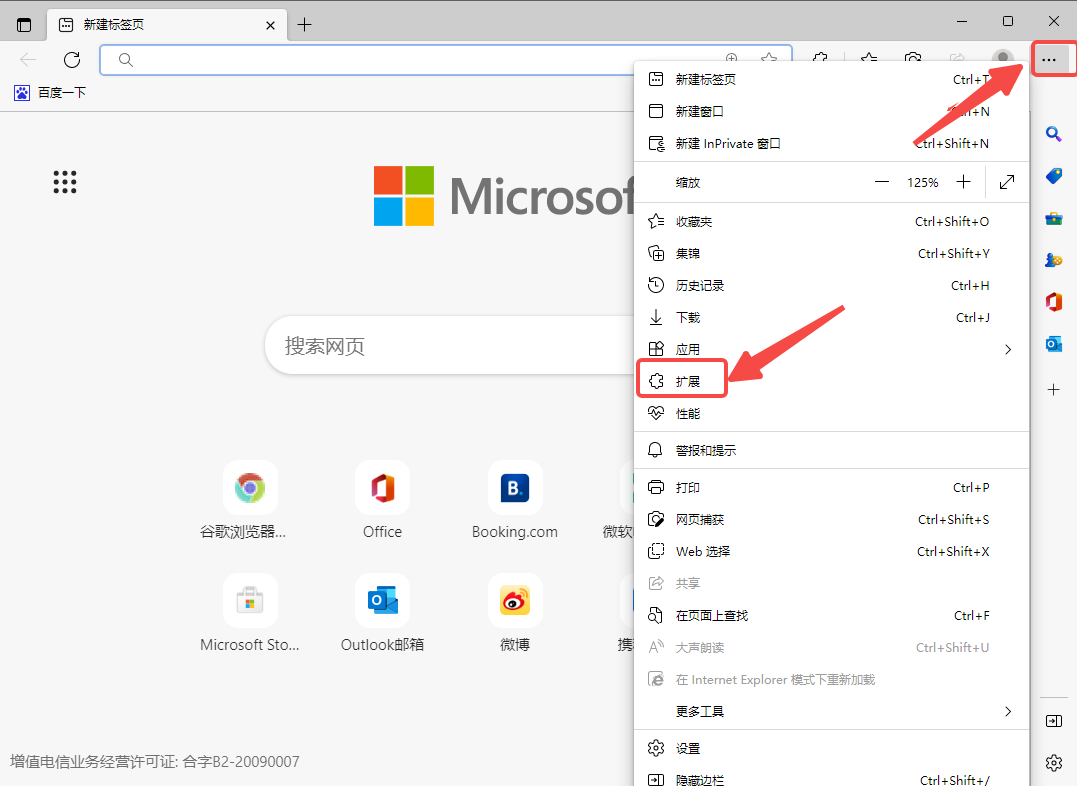Open the shopping tag sidebar icon
This screenshot has height=786, width=1077.
[1053, 176]
